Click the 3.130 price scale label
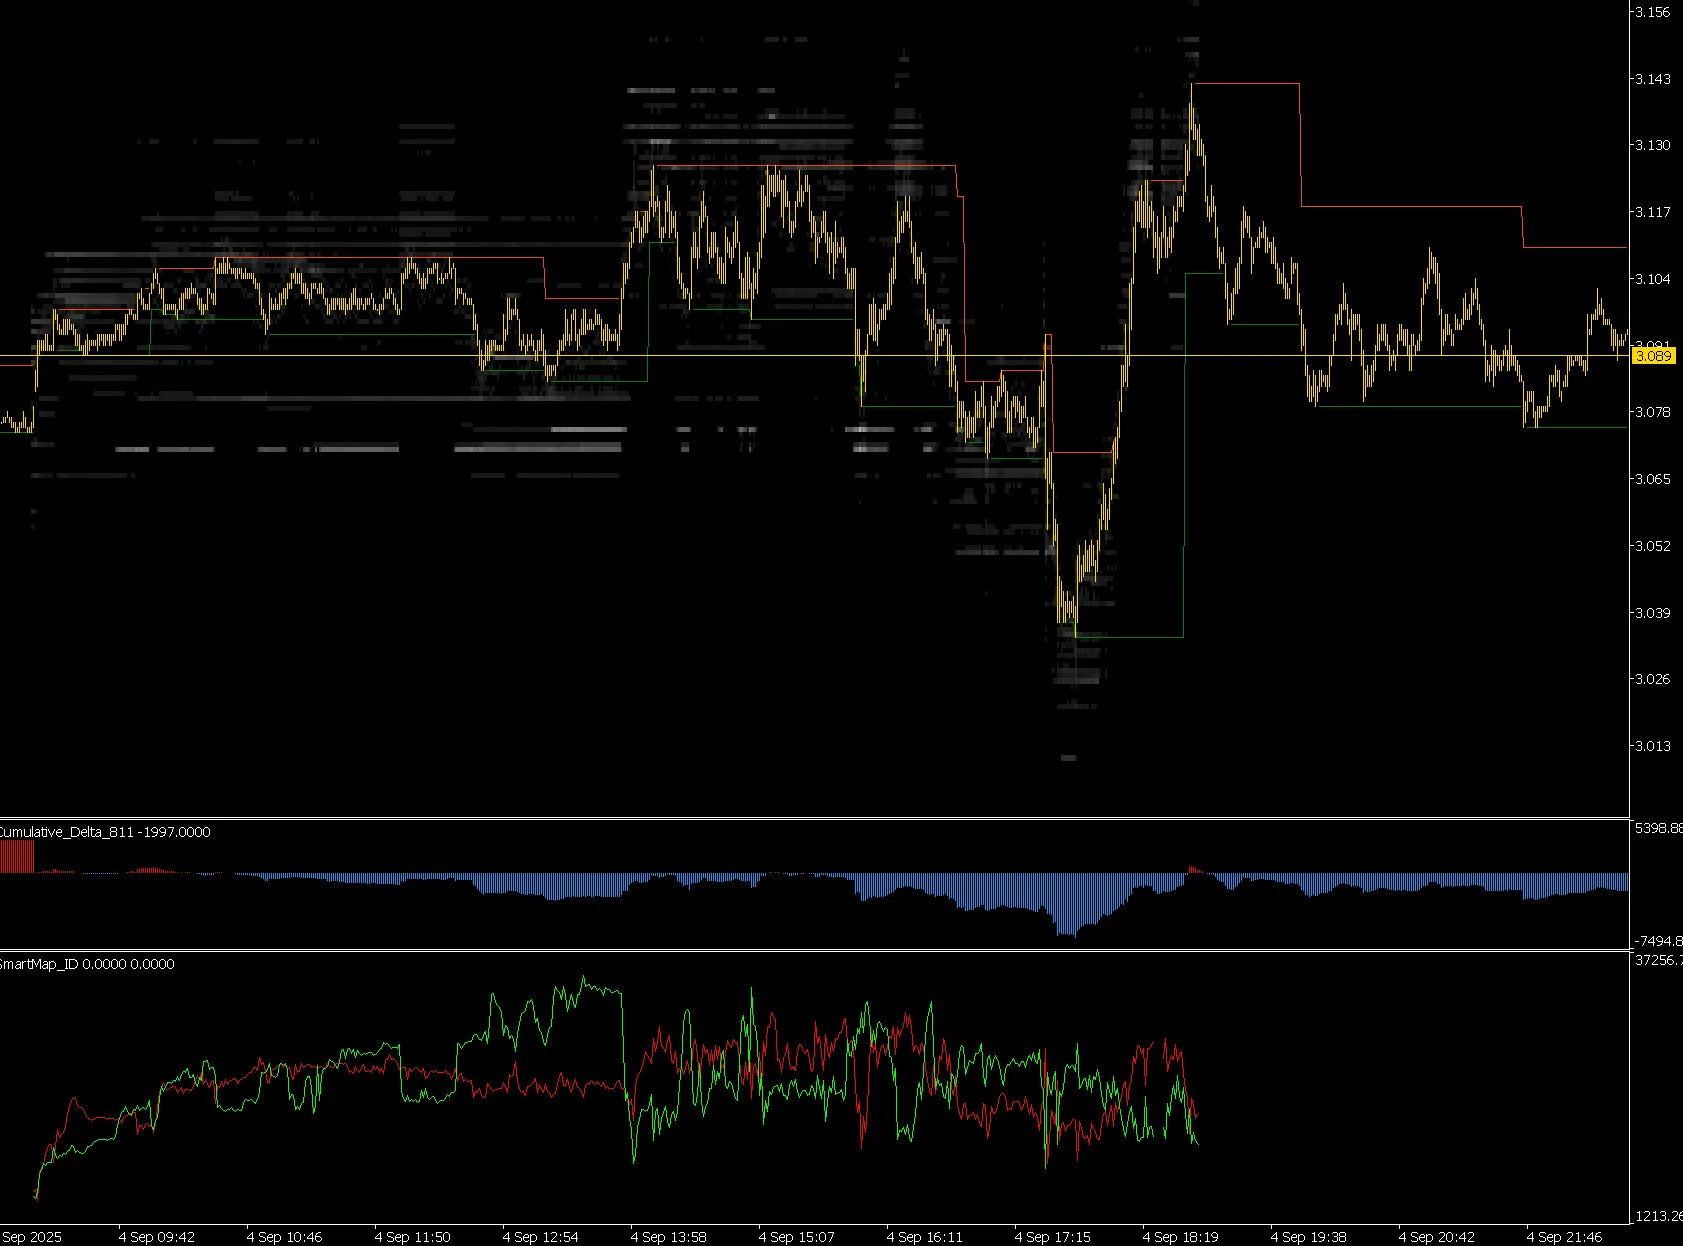 pos(1652,145)
